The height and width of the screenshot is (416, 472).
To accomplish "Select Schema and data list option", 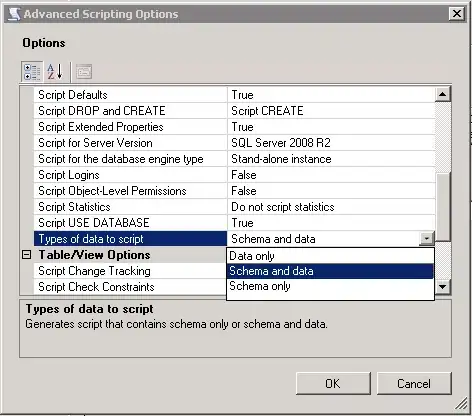I will 330,271.
